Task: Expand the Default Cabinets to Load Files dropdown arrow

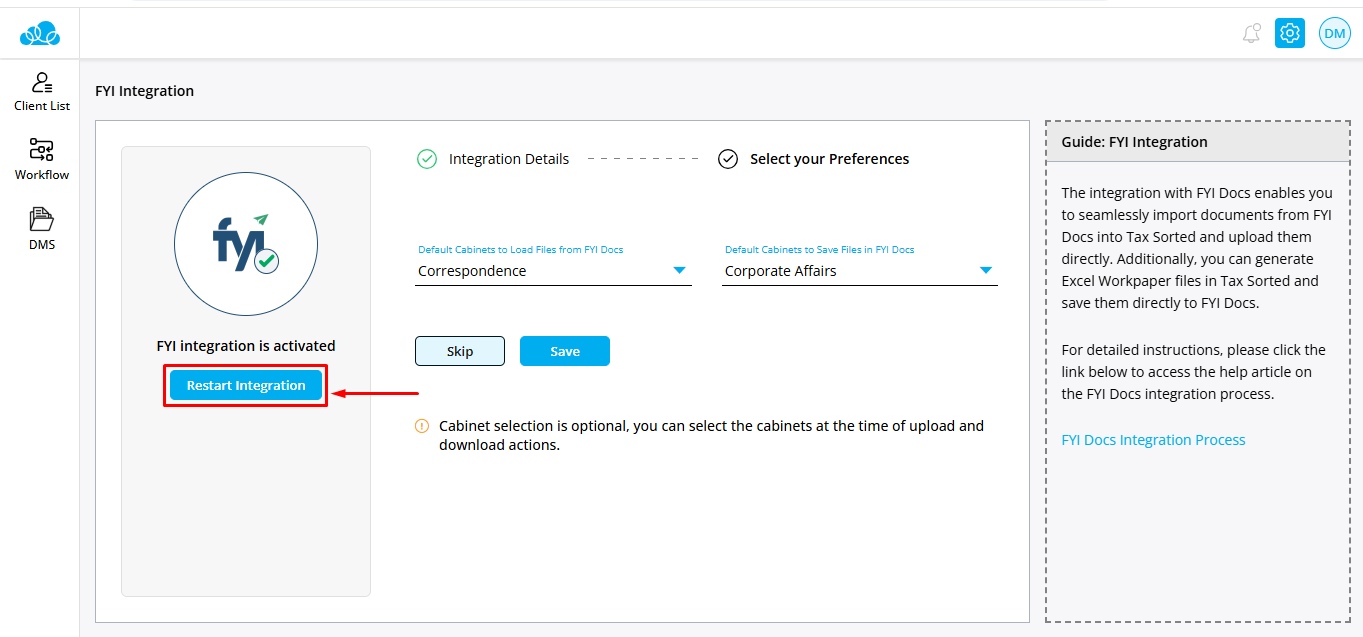Action: tap(679, 271)
